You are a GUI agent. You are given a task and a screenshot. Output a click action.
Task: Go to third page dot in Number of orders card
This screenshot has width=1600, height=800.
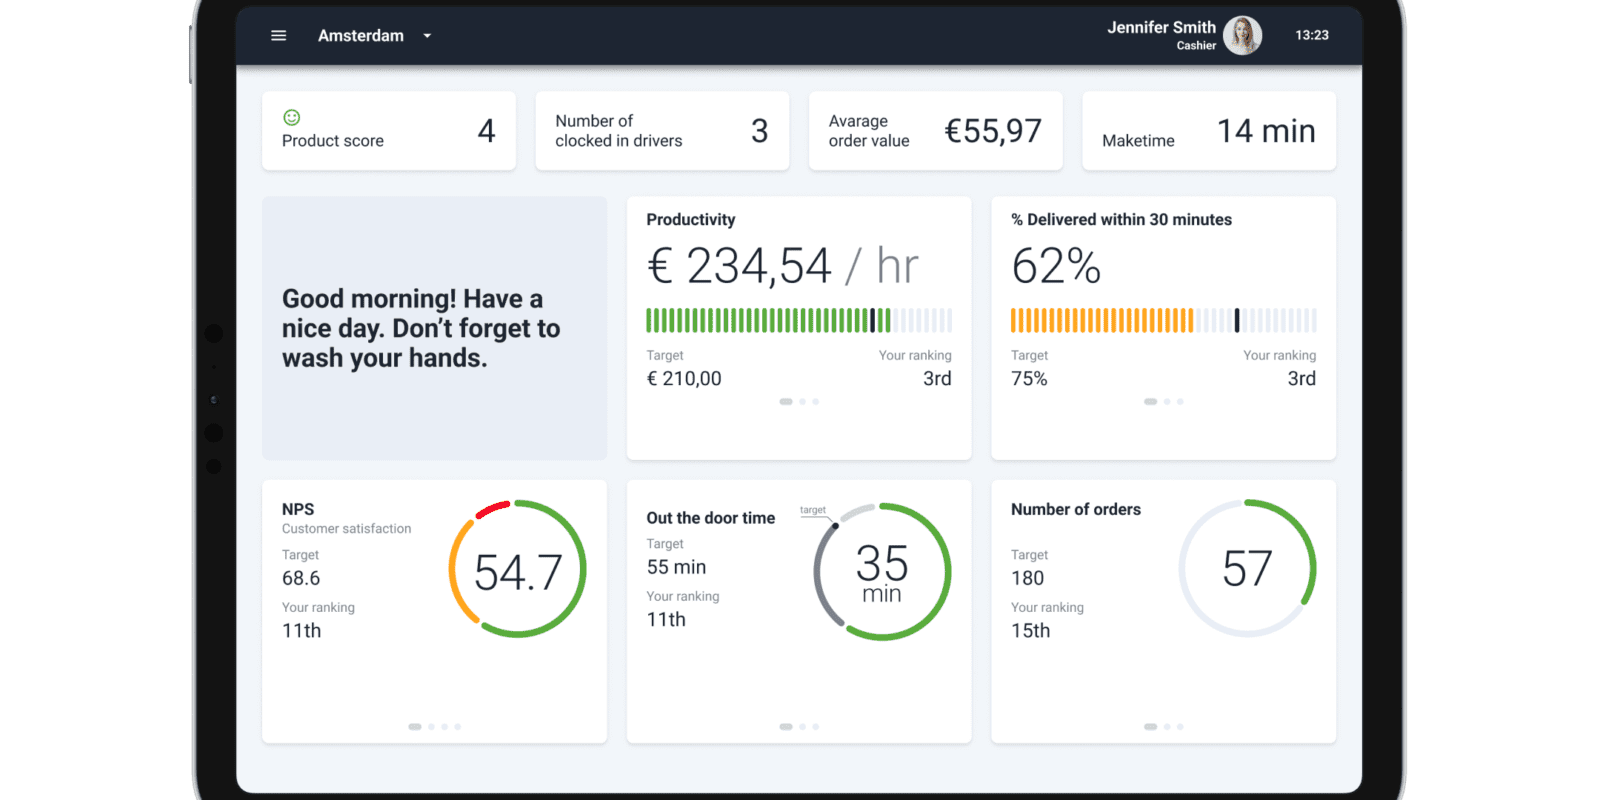(x=1180, y=727)
